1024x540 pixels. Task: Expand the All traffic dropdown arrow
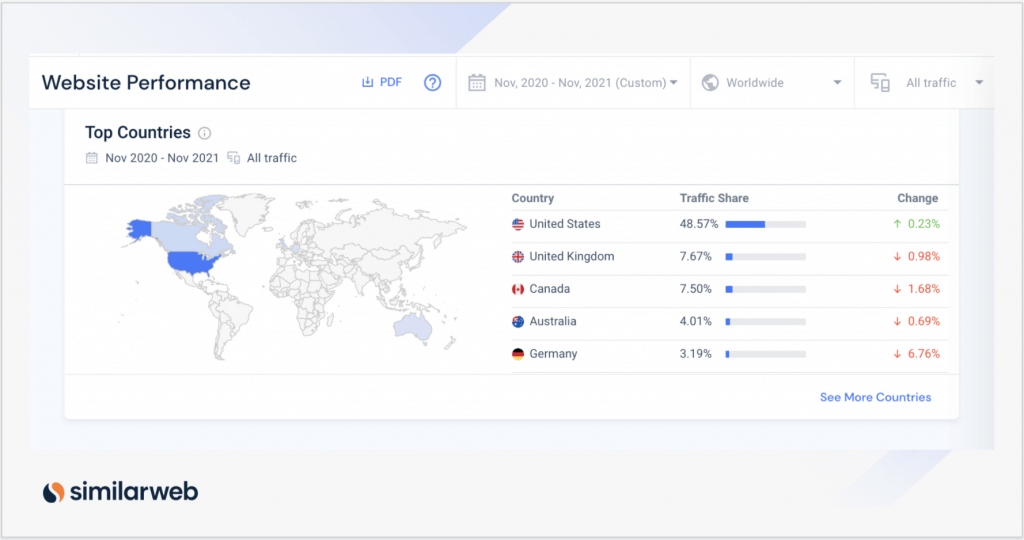(x=979, y=83)
